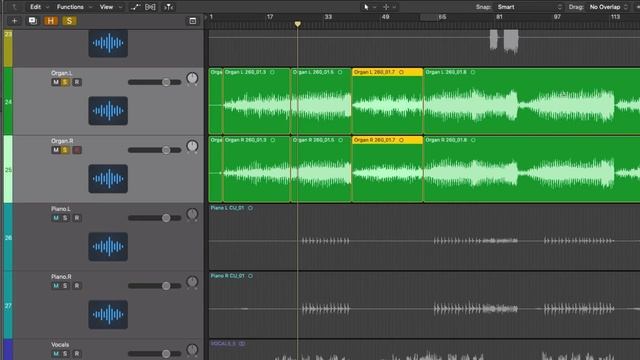Click the Piano.L pan knob
This screenshot has height=360, width=640.
tap(192, 214)
